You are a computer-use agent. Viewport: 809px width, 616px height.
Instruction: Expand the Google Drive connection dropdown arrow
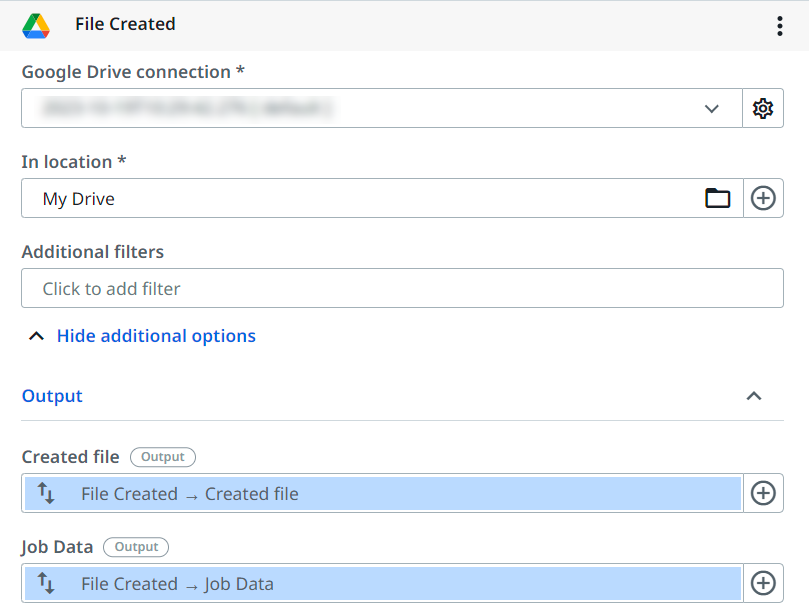point(712,108)
